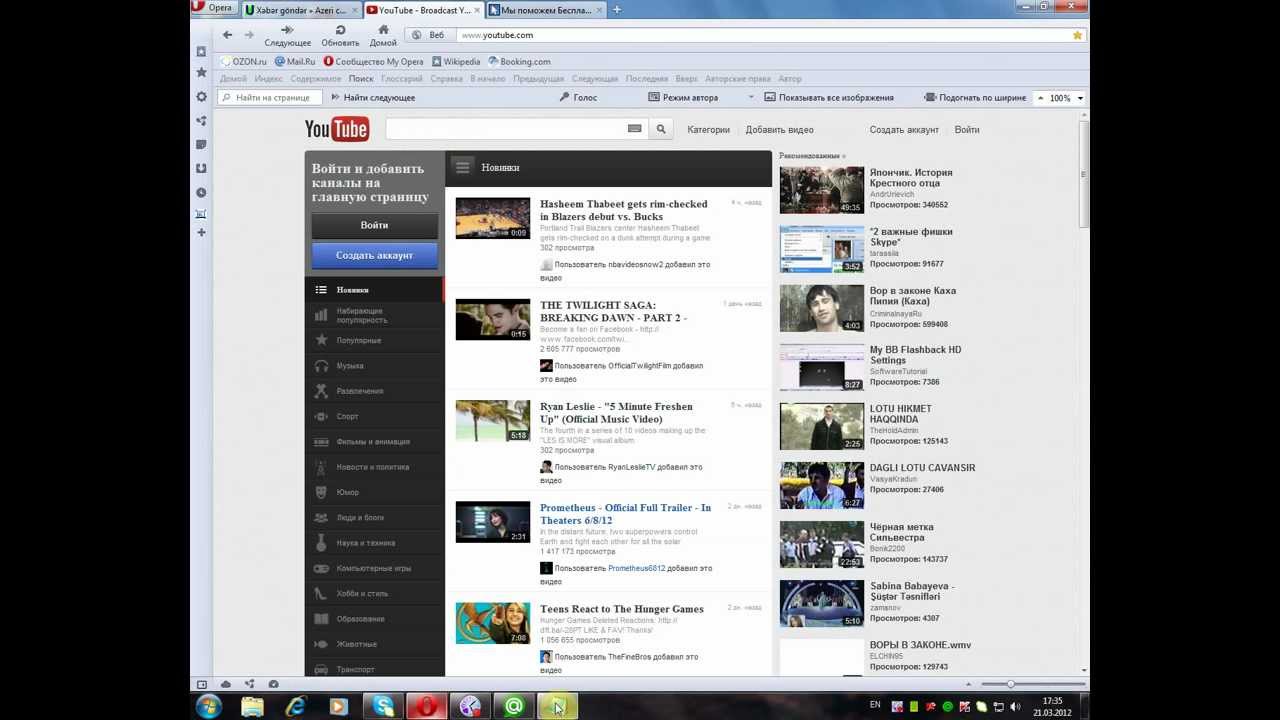Click Найти следующее button
This screenshot has height=720, width=1280.
click(x=371, y=97)
